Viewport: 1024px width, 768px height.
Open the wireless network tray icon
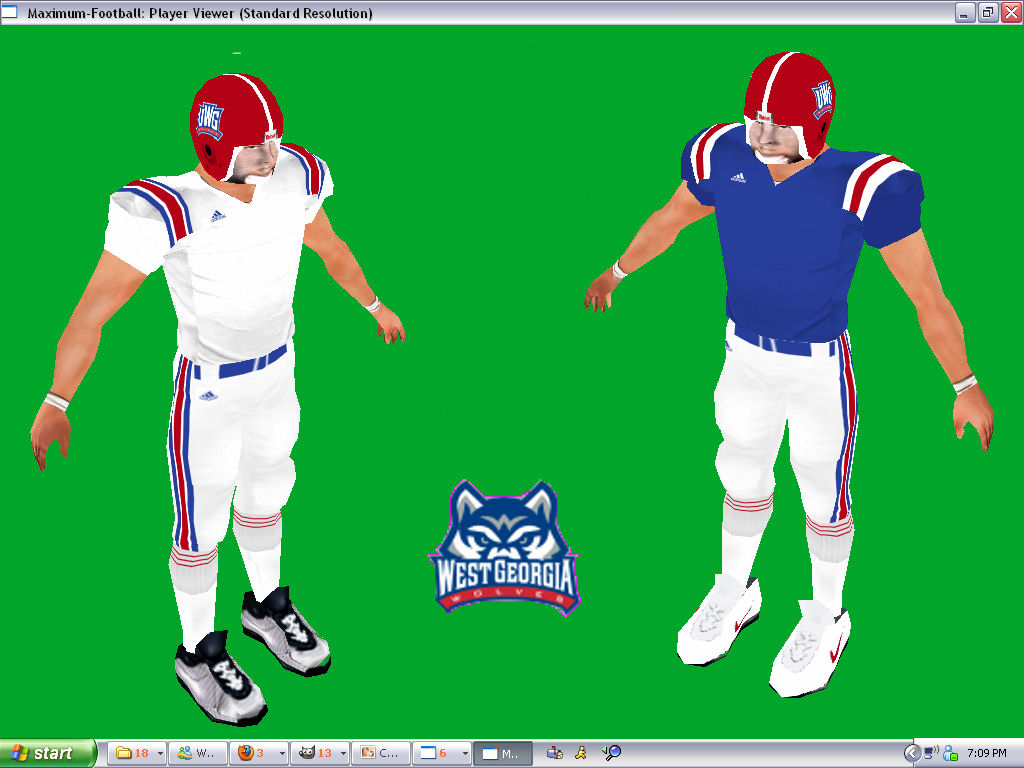pyautogui.click(x=931, y=753)
